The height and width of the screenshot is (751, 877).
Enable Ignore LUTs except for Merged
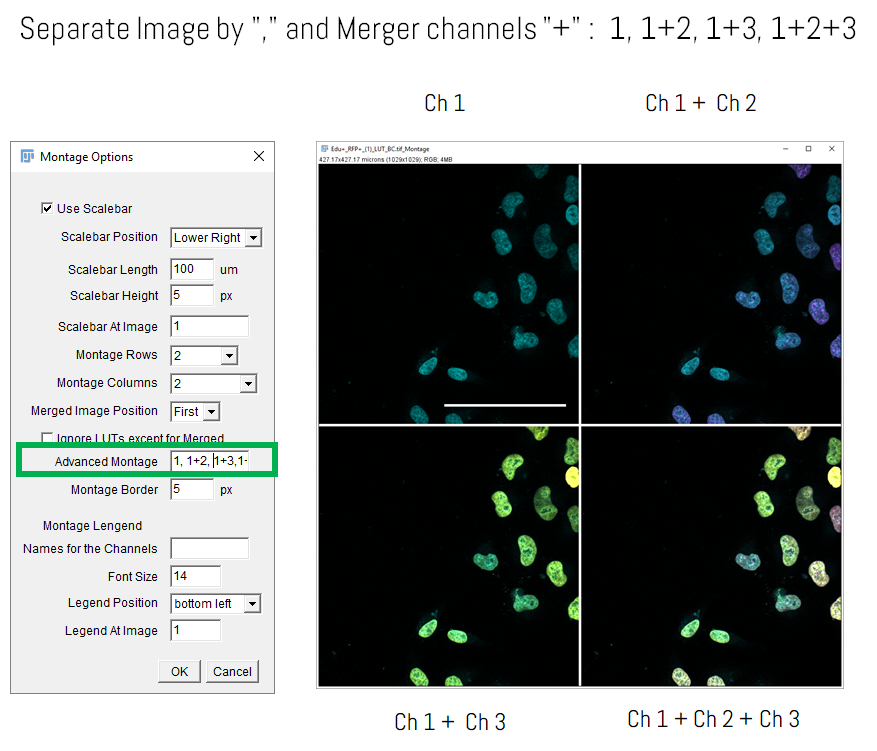coord(47,438)
